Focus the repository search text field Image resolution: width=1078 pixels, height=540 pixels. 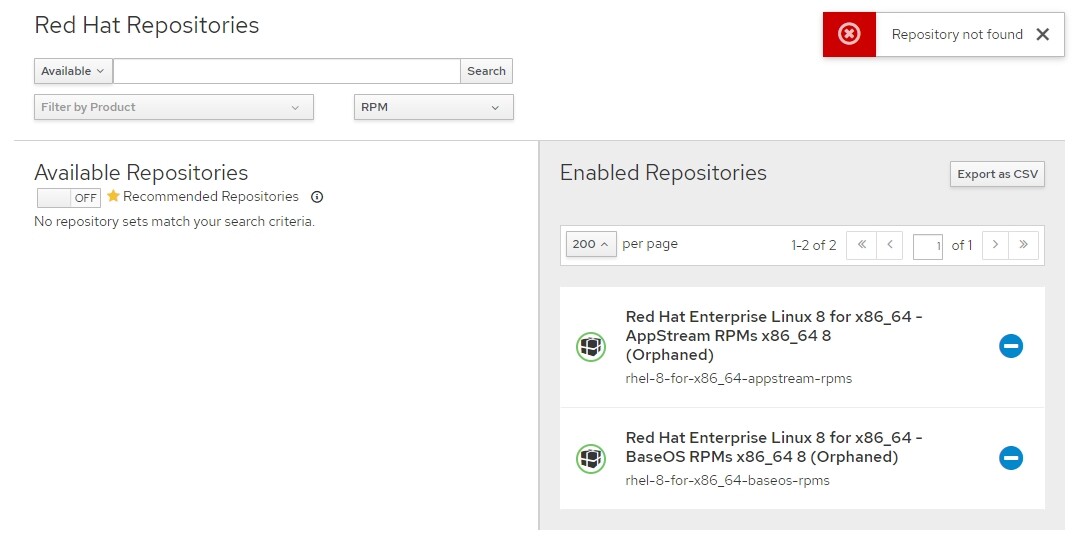287,71
